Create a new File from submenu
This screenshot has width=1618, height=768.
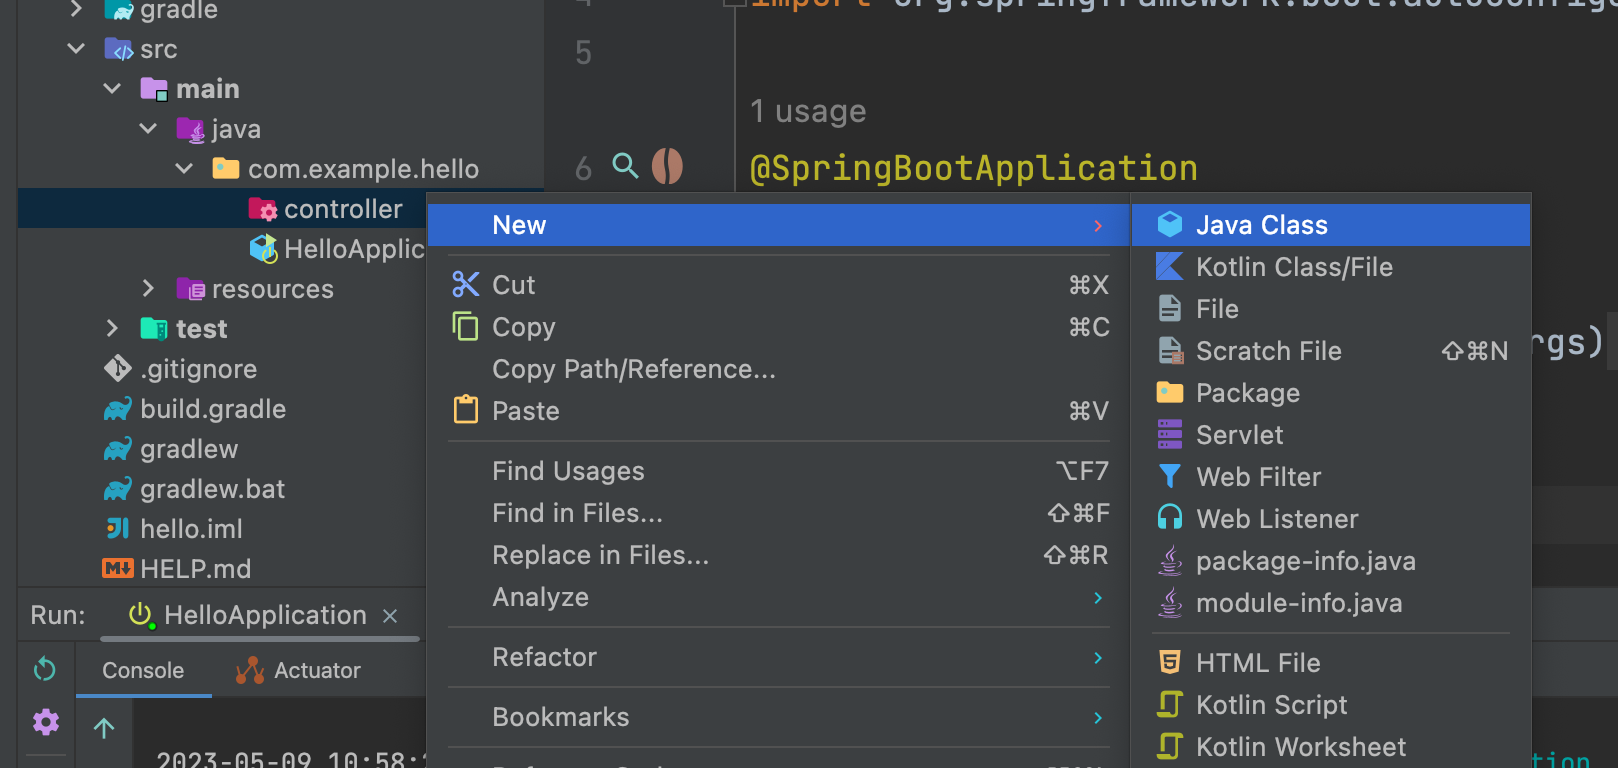pyautogui.click(x=1331, y=309)
